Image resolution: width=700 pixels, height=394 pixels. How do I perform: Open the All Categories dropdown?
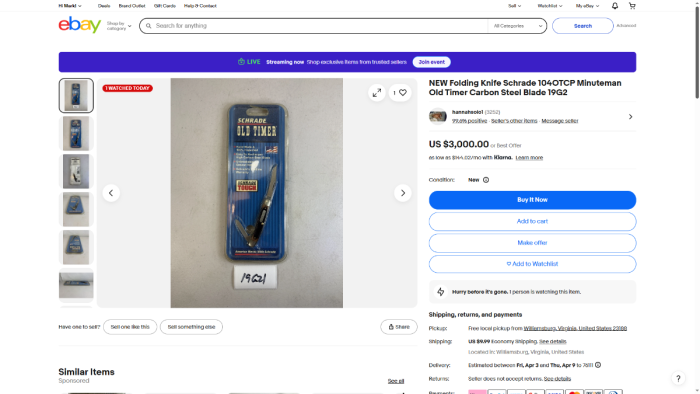pyautogui.click(x=517, y=26)
